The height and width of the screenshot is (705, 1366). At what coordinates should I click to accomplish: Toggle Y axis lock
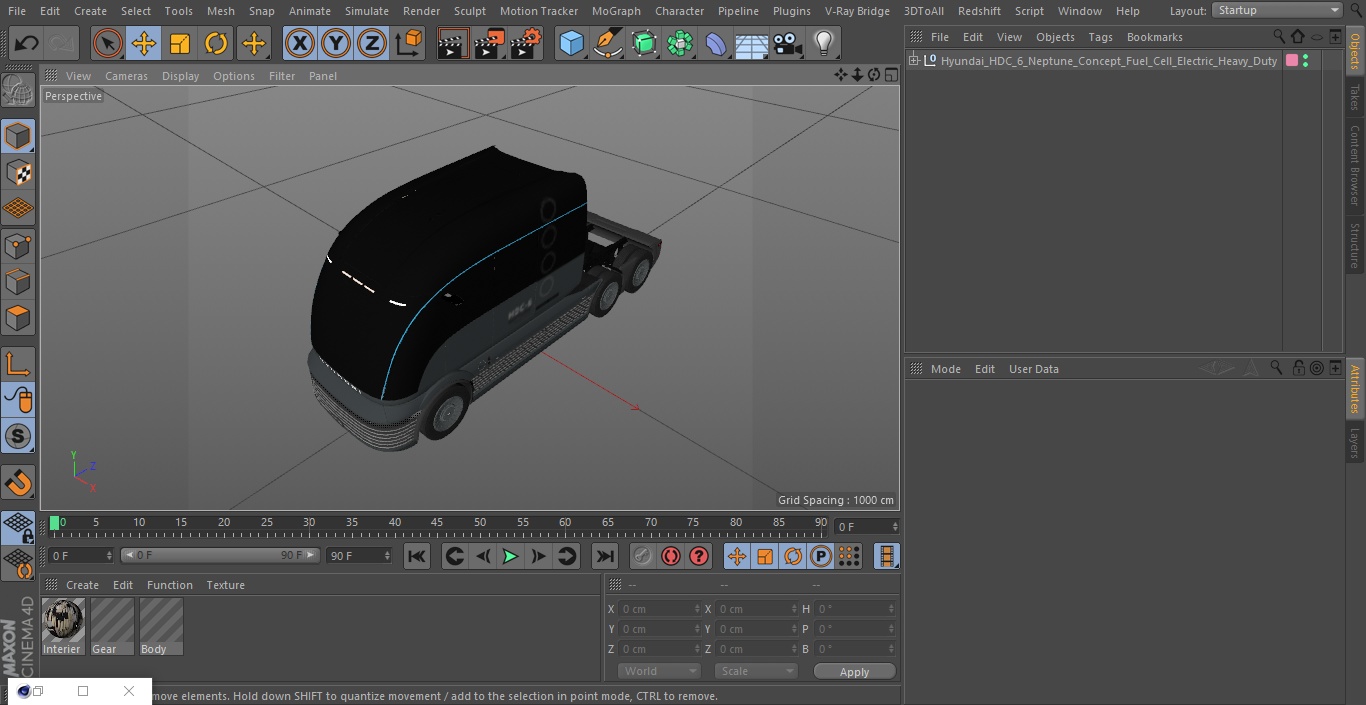(x=336, y=43)
